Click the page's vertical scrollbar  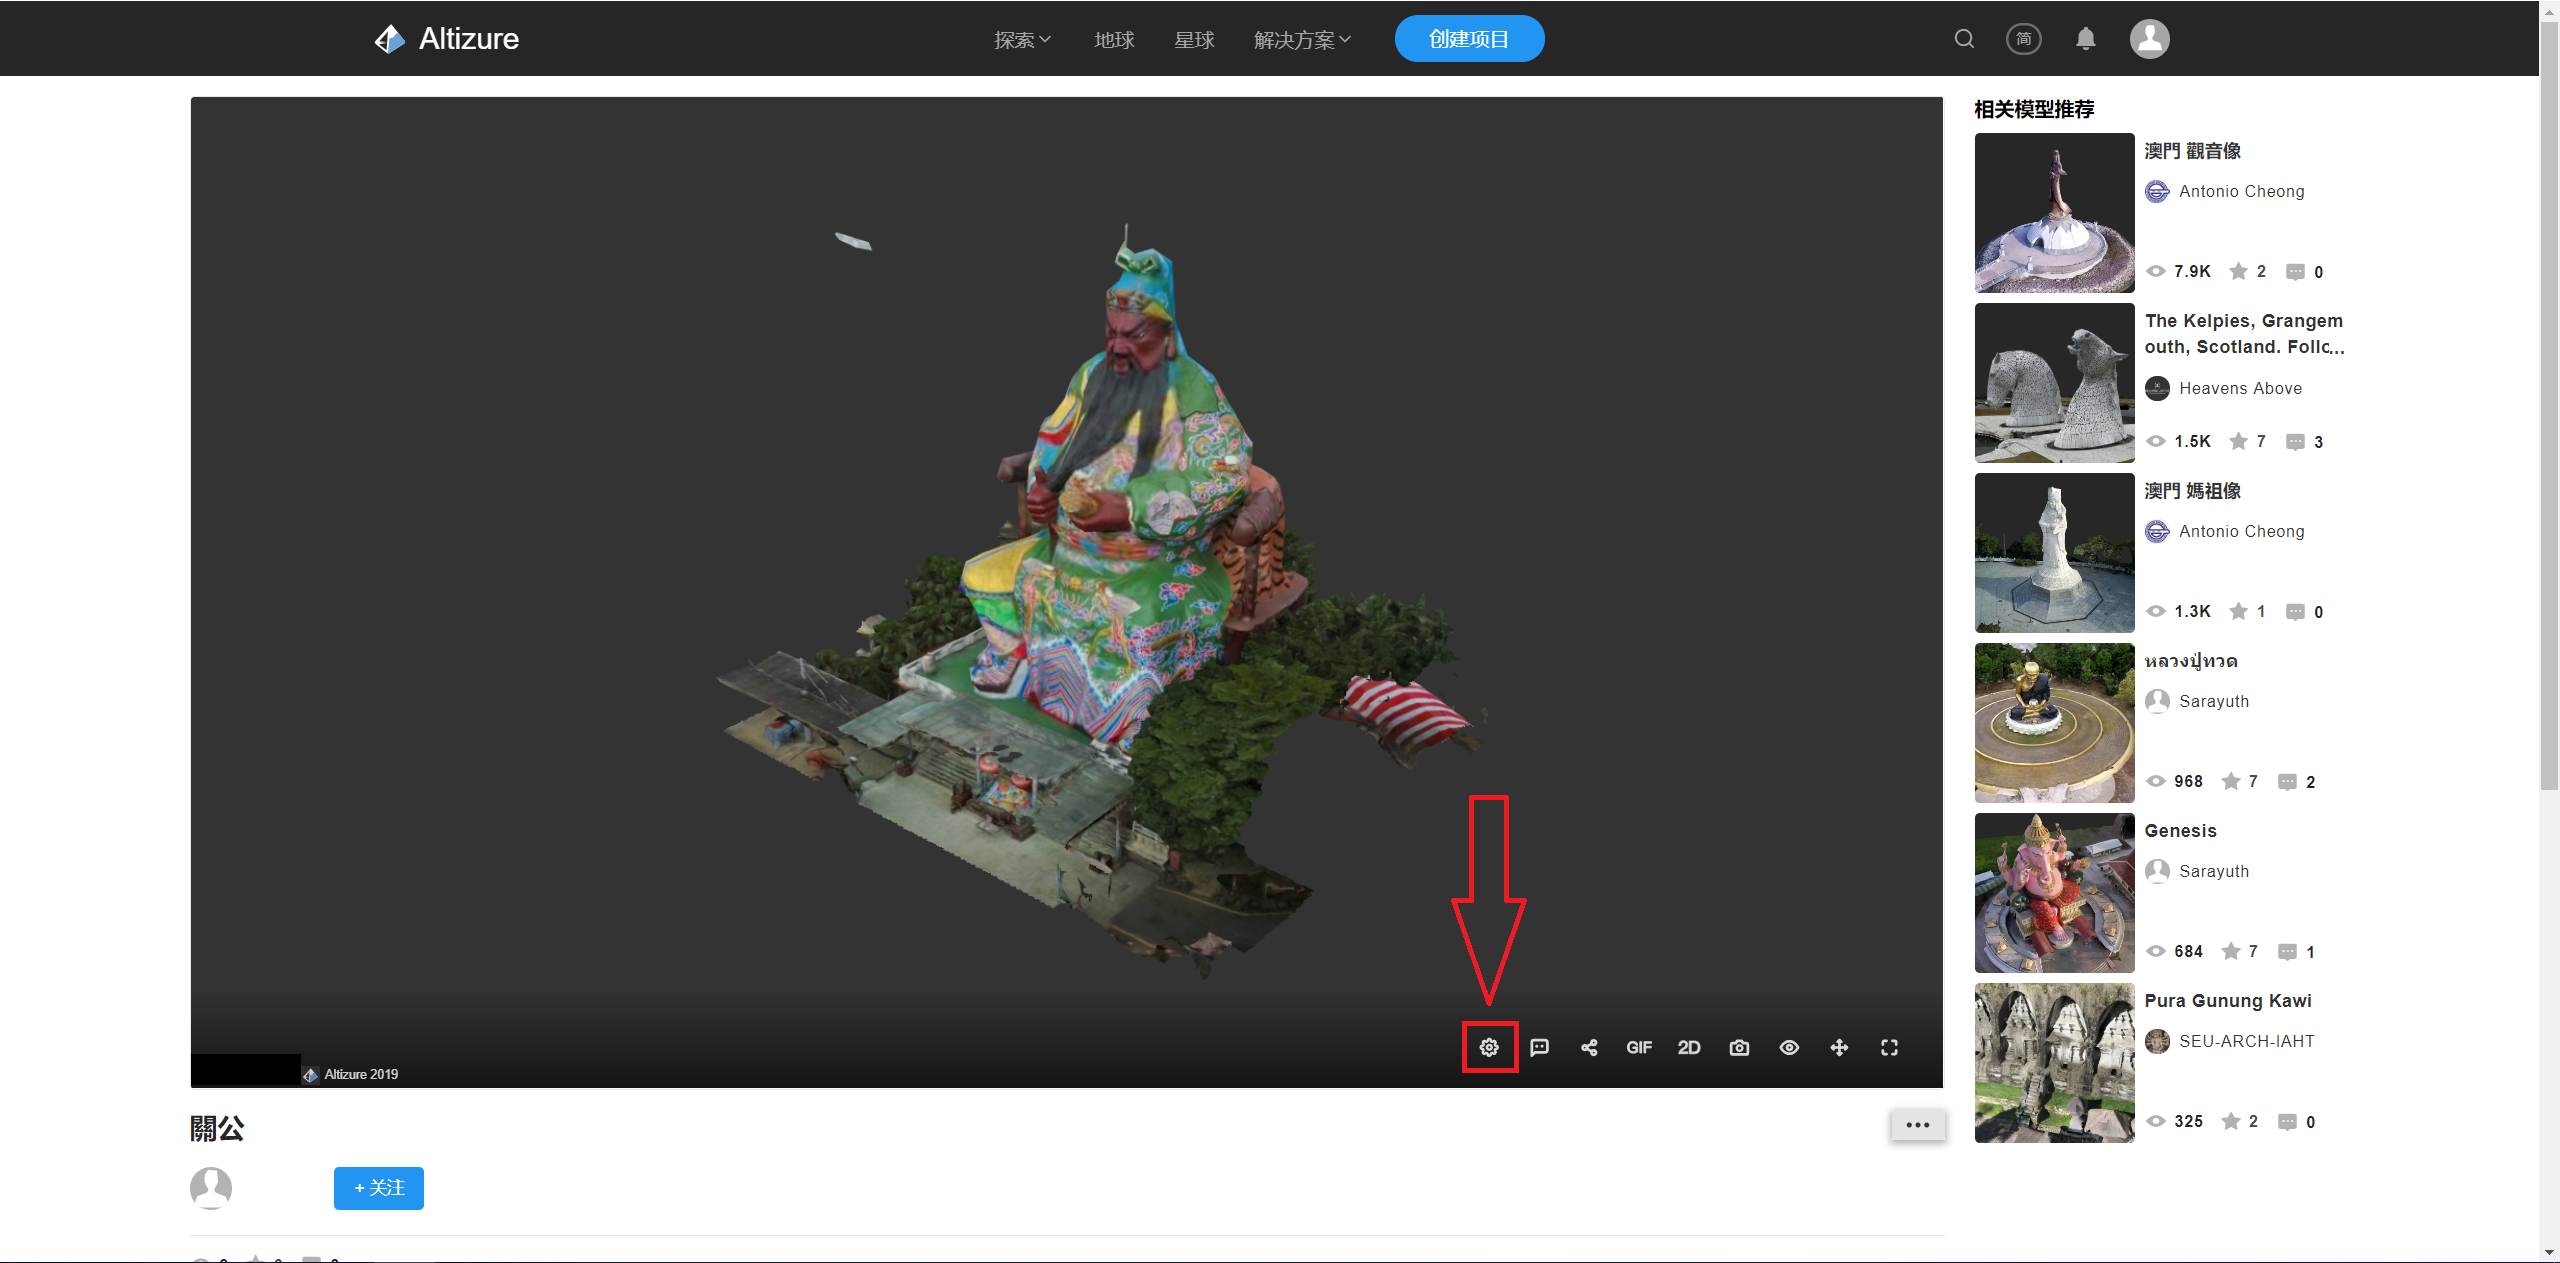pos(2550,406)
